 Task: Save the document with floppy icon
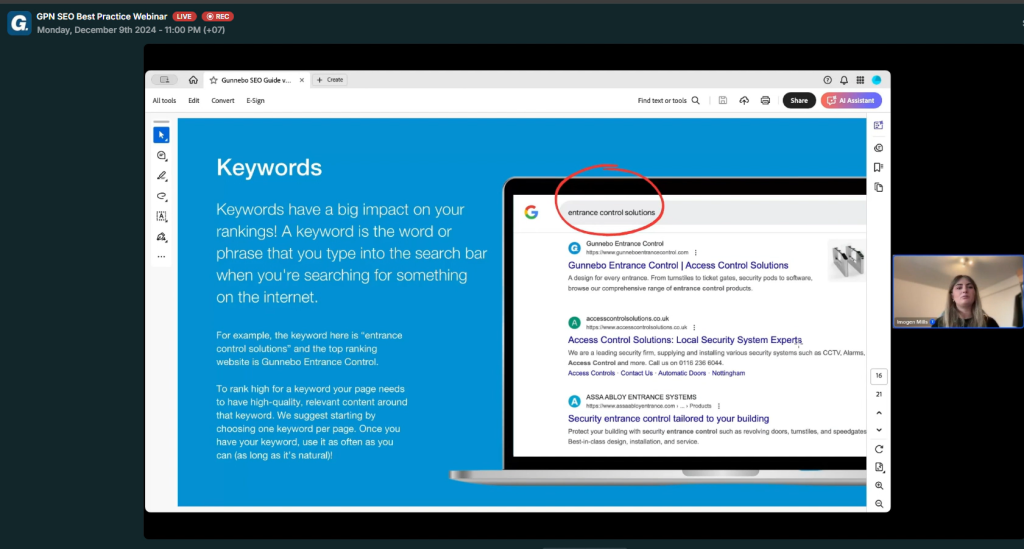723,101
